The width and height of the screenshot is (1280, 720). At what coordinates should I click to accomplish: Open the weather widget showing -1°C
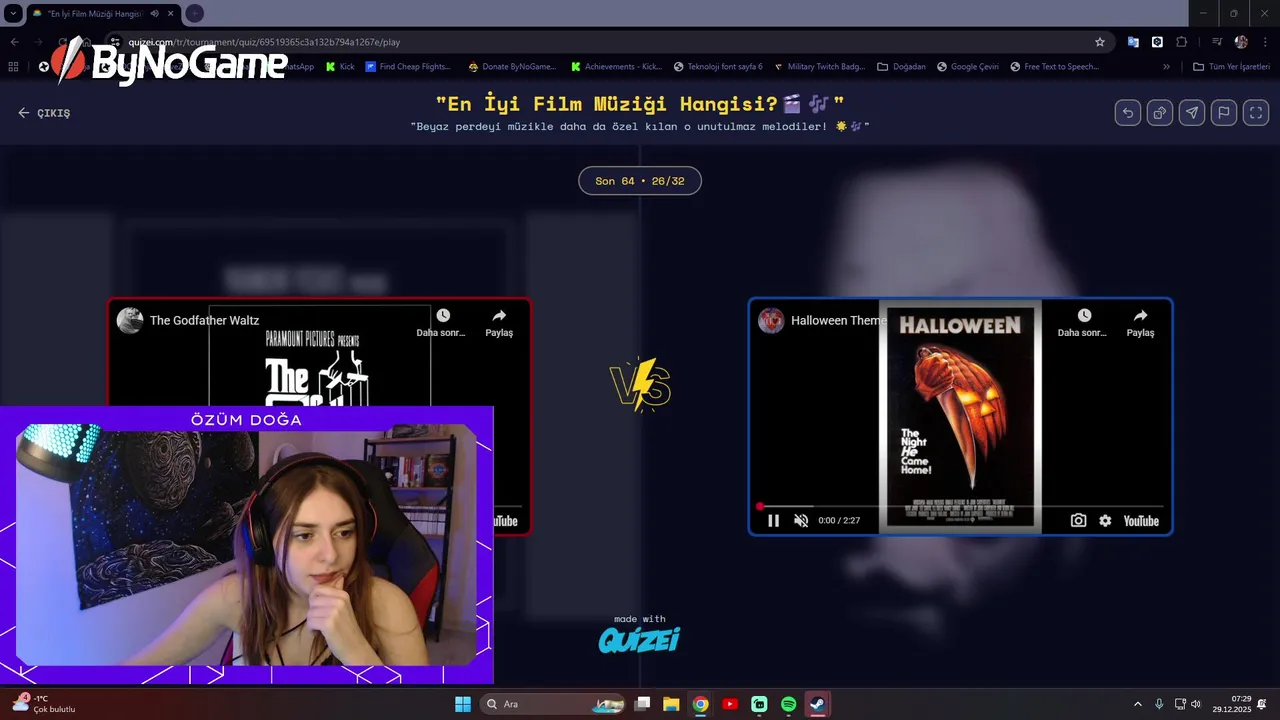coord(45,704)
